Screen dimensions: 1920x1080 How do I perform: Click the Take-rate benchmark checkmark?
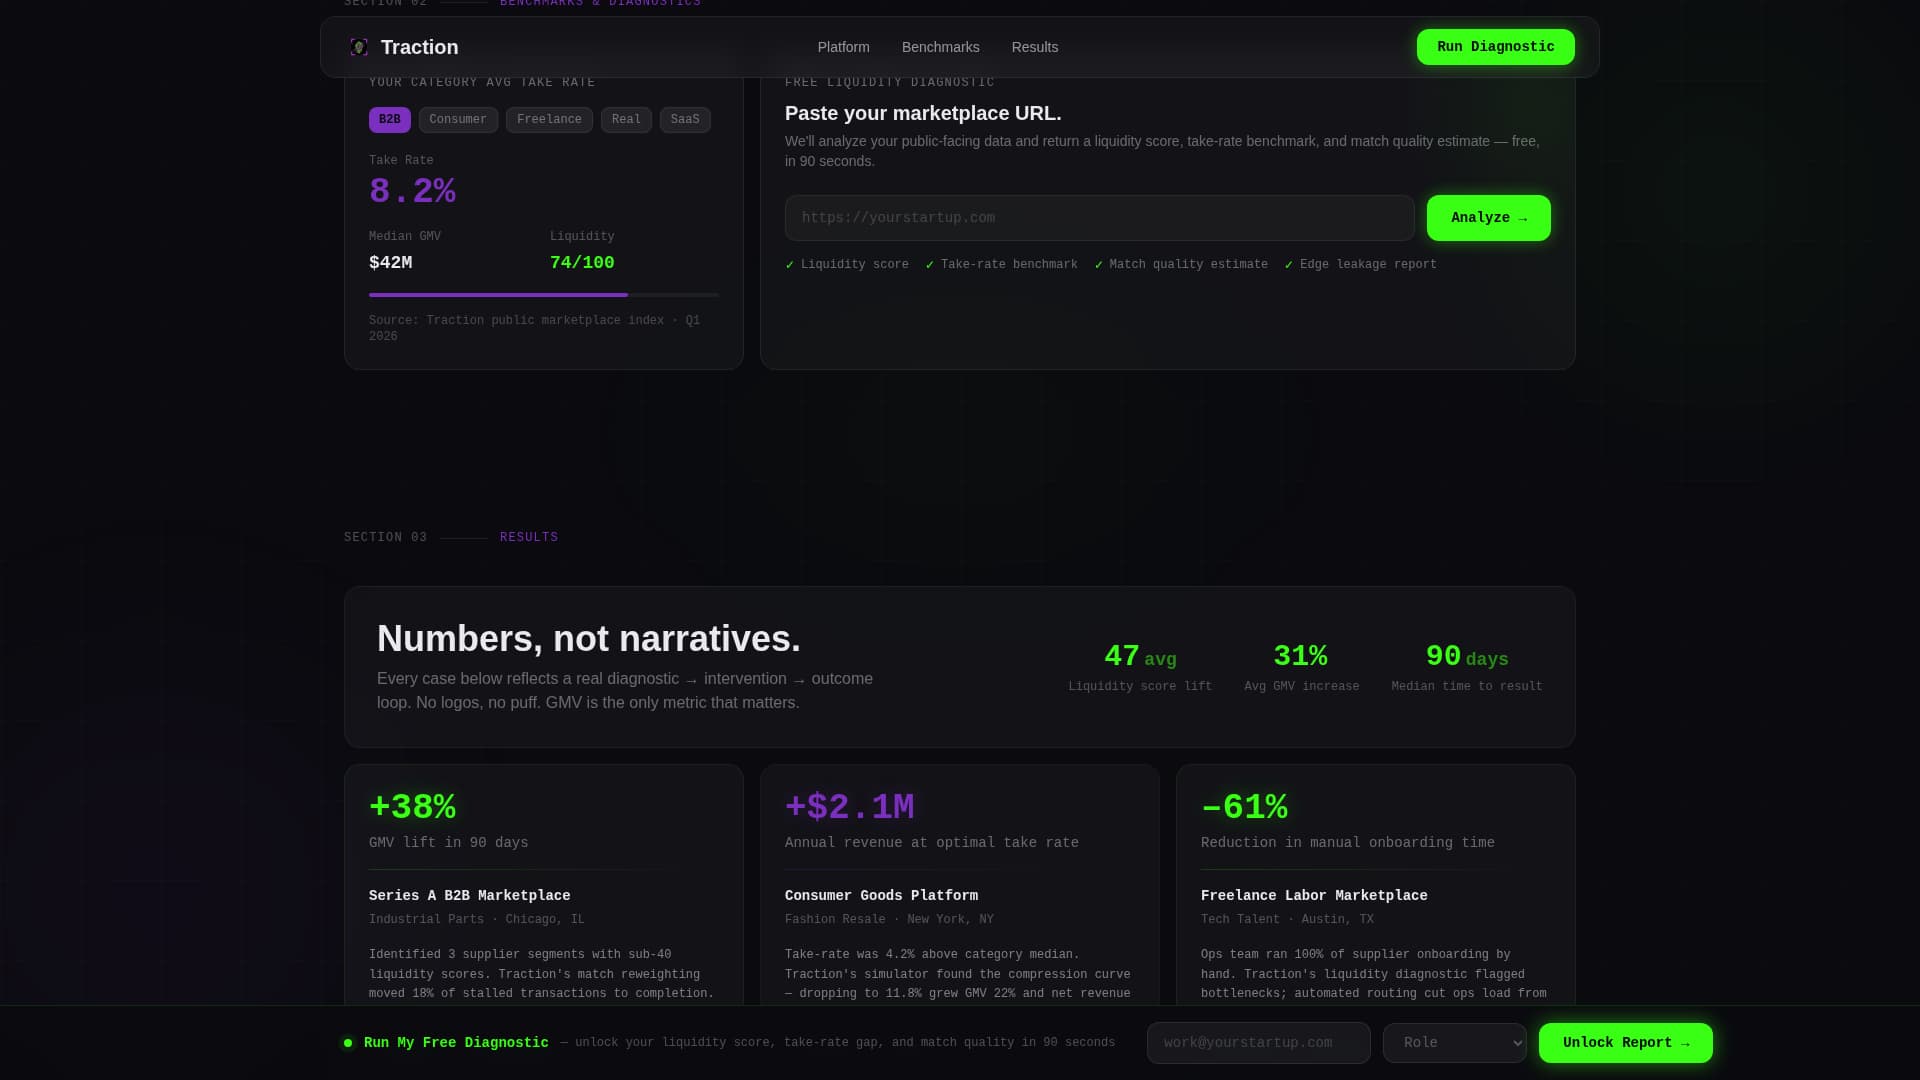[930, 265]
